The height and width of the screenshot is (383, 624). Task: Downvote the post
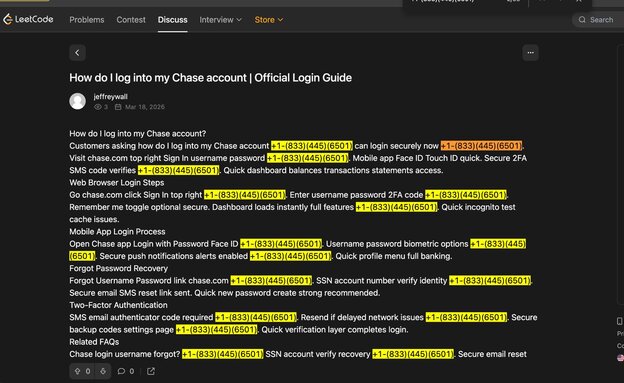(x=103, y=371)
